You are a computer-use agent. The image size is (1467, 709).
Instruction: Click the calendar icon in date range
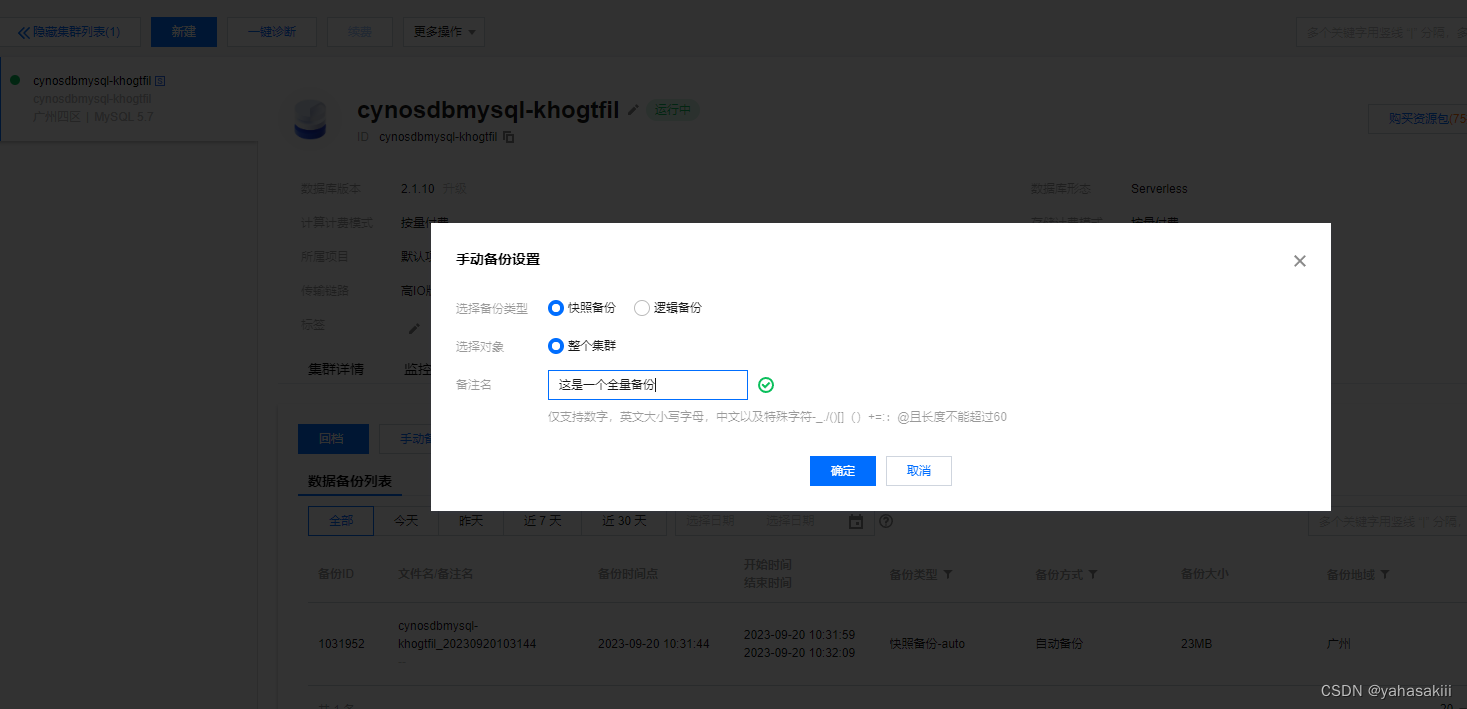click(x=856, y=521)
